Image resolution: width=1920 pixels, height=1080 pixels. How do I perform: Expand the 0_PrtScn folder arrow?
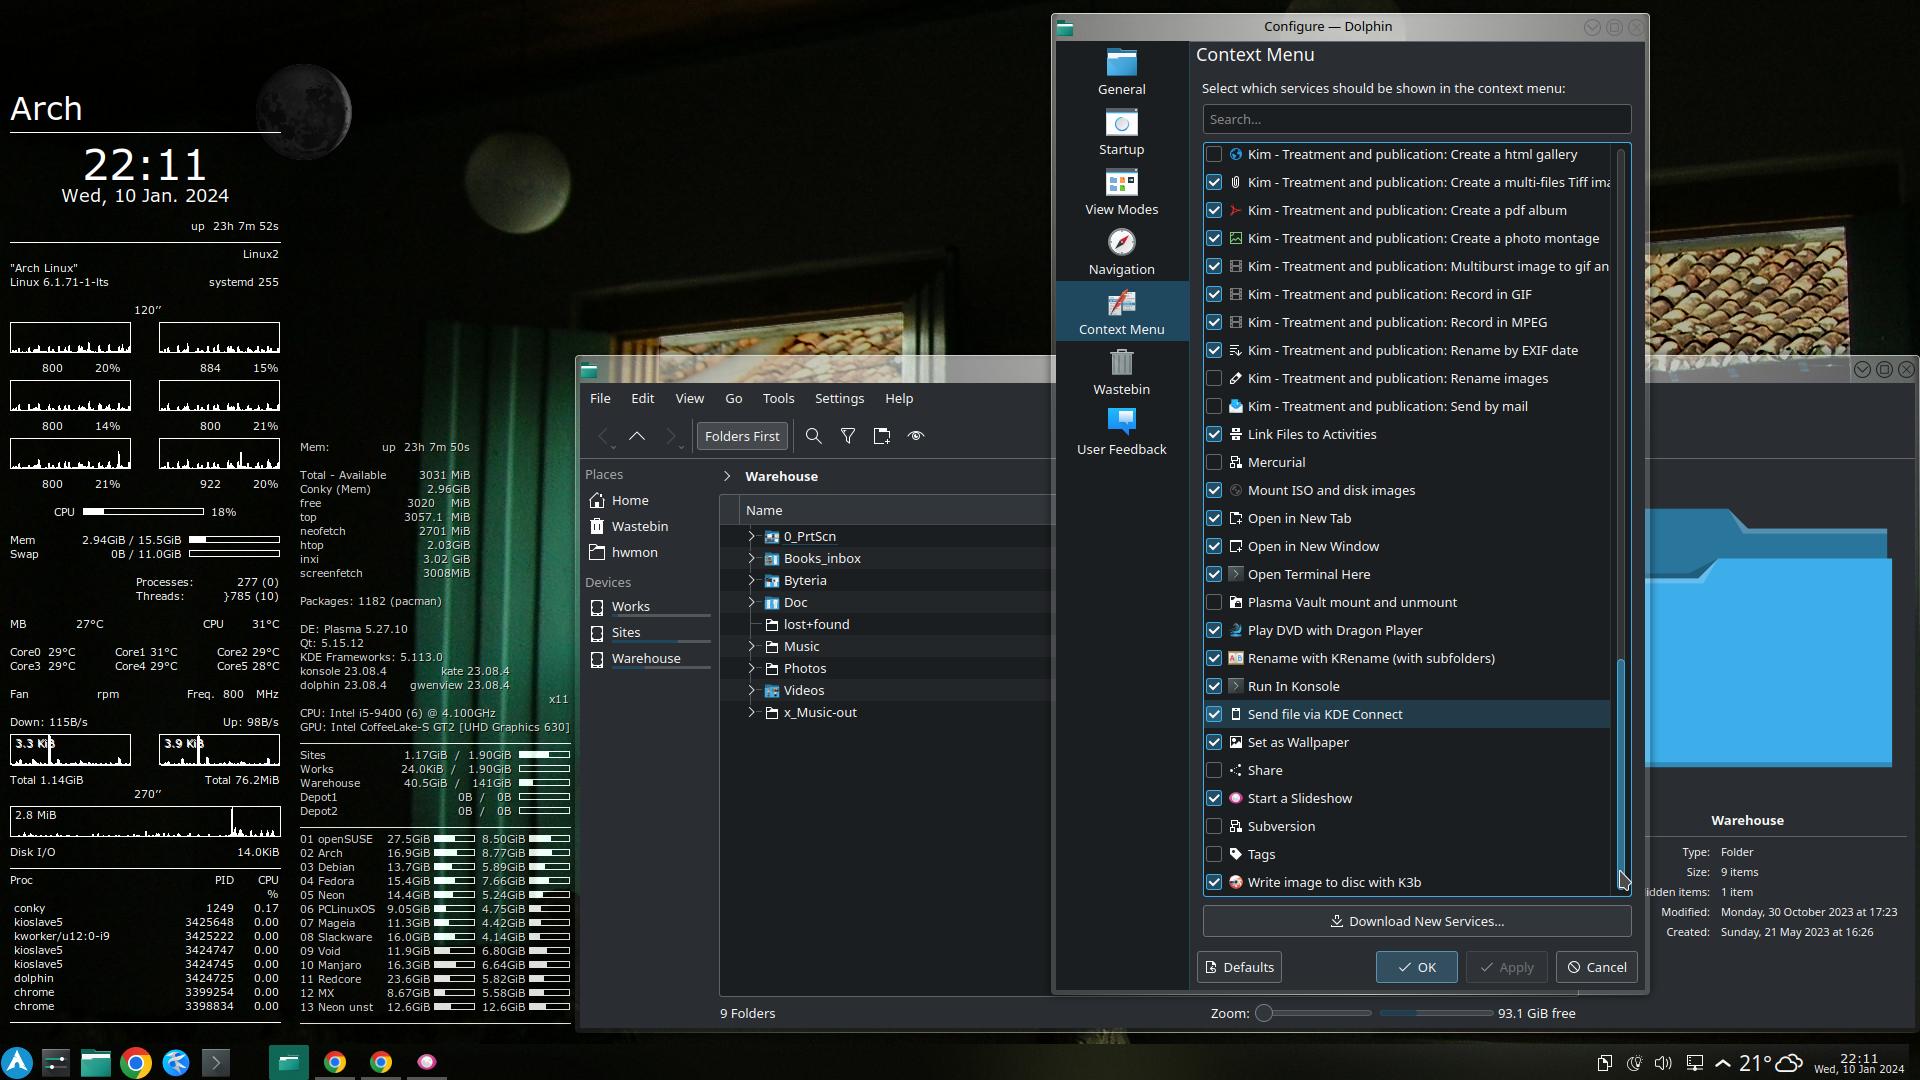tap(751, 536)
